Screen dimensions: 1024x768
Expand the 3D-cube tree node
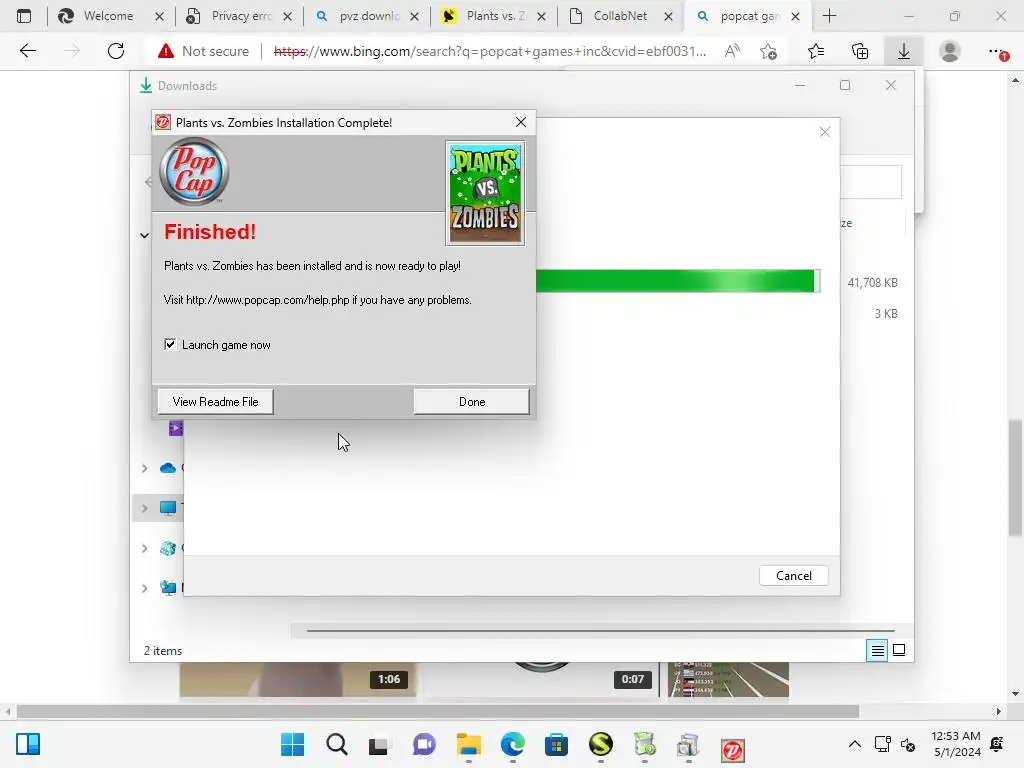coord(144,549)
